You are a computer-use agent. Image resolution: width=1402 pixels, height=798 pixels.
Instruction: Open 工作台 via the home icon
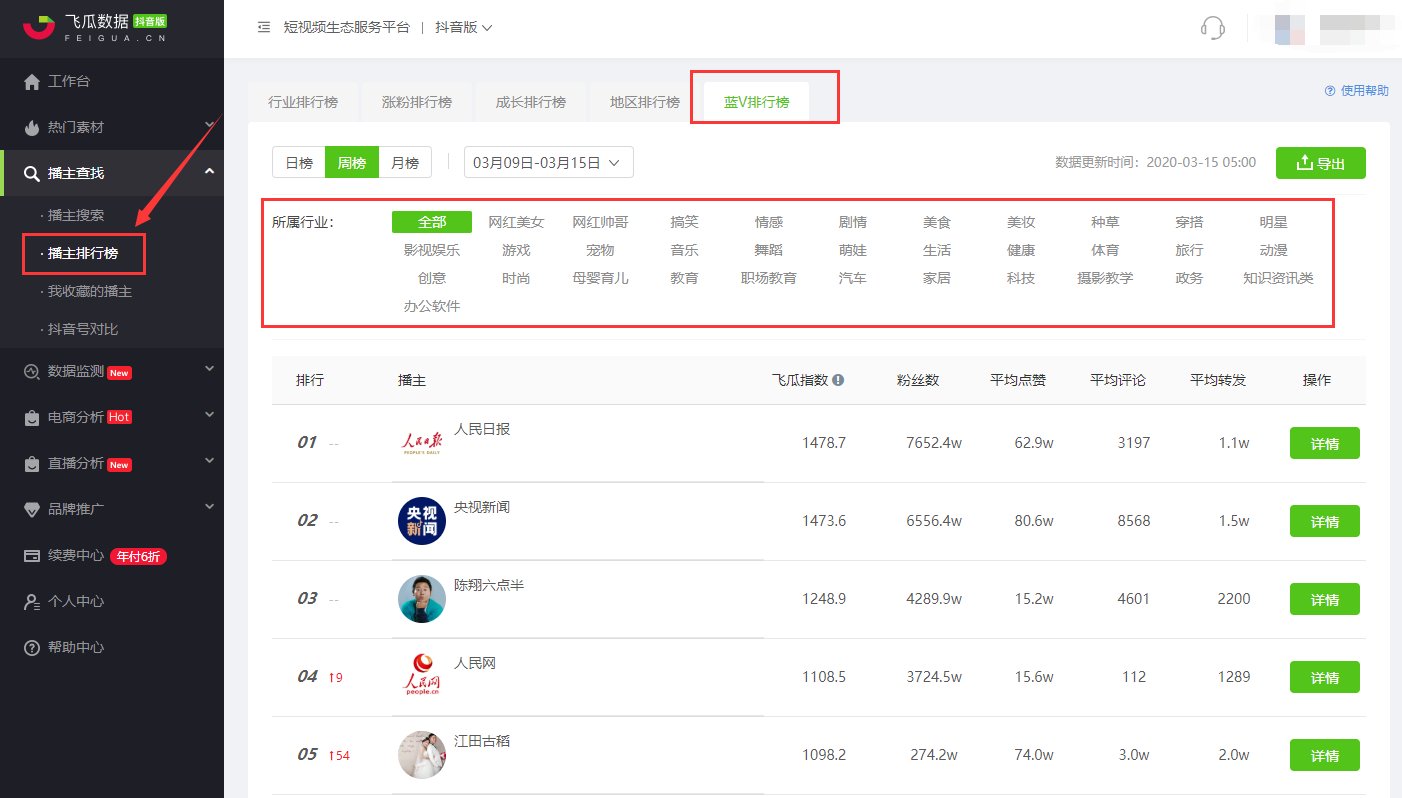32,81
